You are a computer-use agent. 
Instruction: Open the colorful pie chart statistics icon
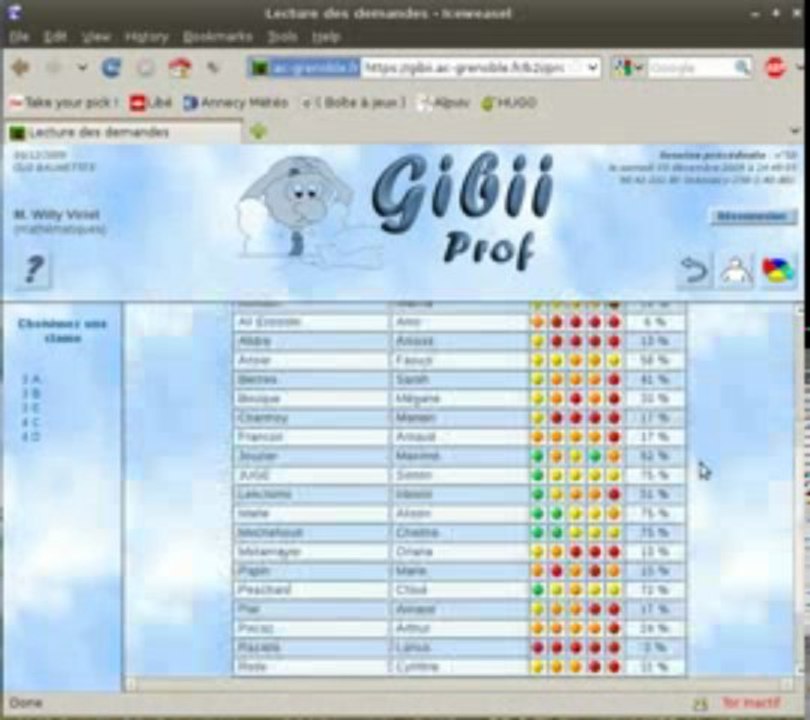(x=778, y=271)
